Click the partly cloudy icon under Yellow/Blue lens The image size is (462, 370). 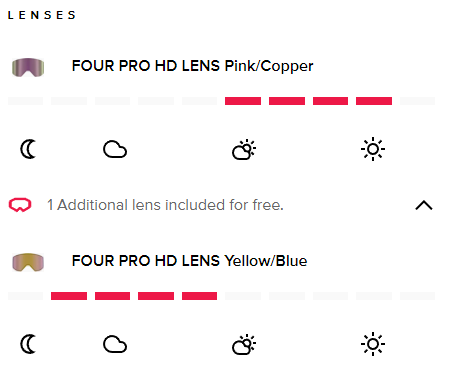(x=244, y=344)
